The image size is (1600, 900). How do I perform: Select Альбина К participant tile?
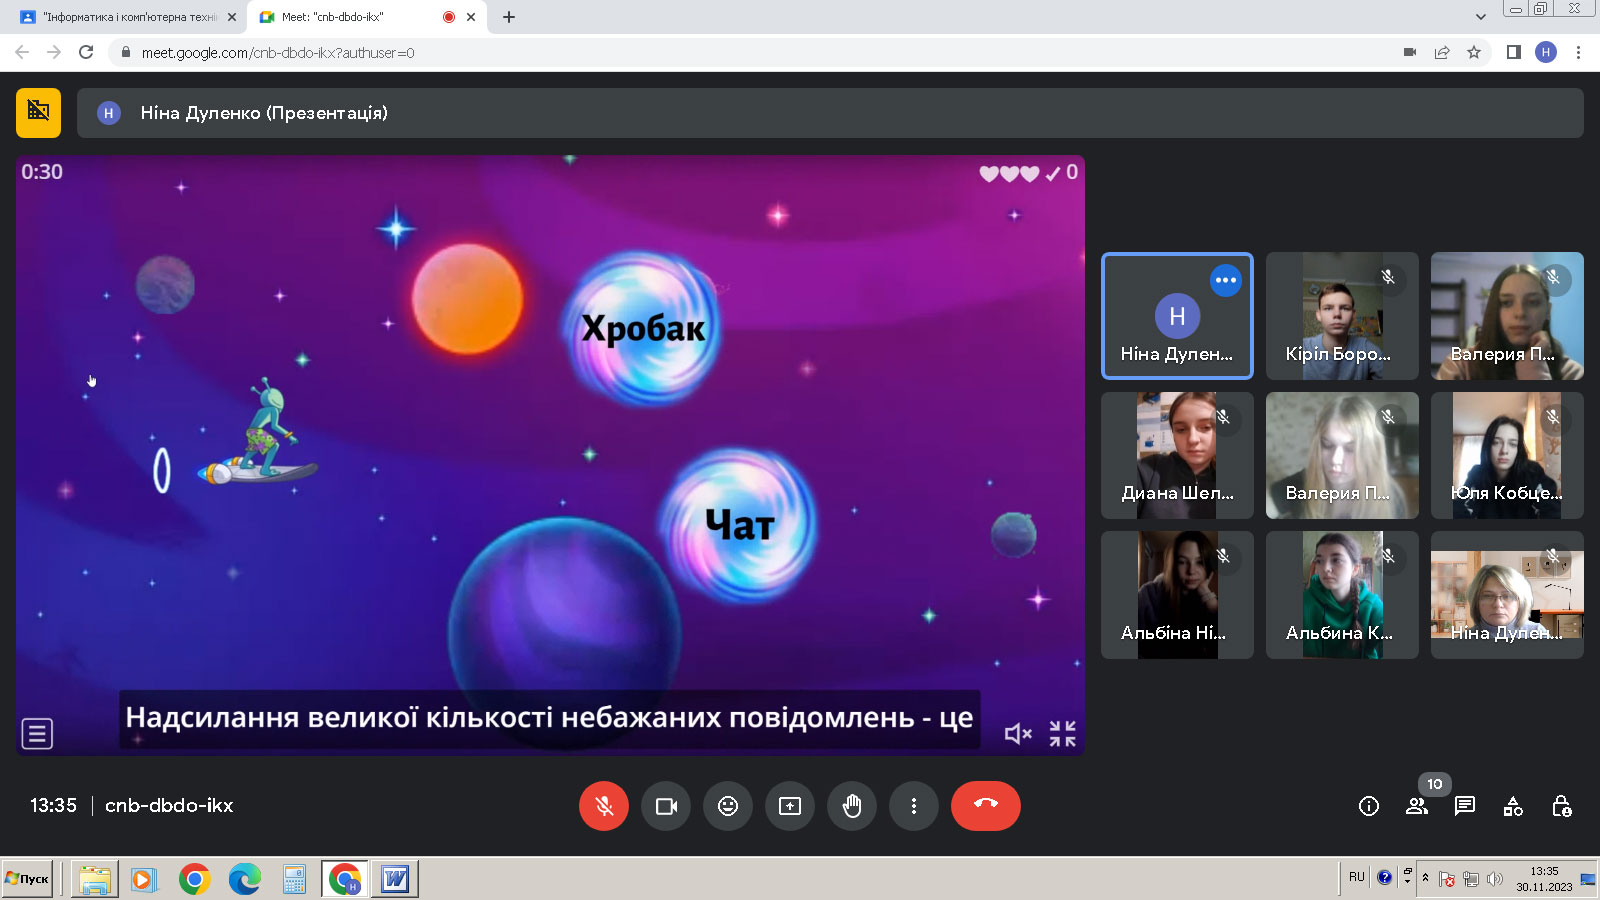pos(1342,595)
